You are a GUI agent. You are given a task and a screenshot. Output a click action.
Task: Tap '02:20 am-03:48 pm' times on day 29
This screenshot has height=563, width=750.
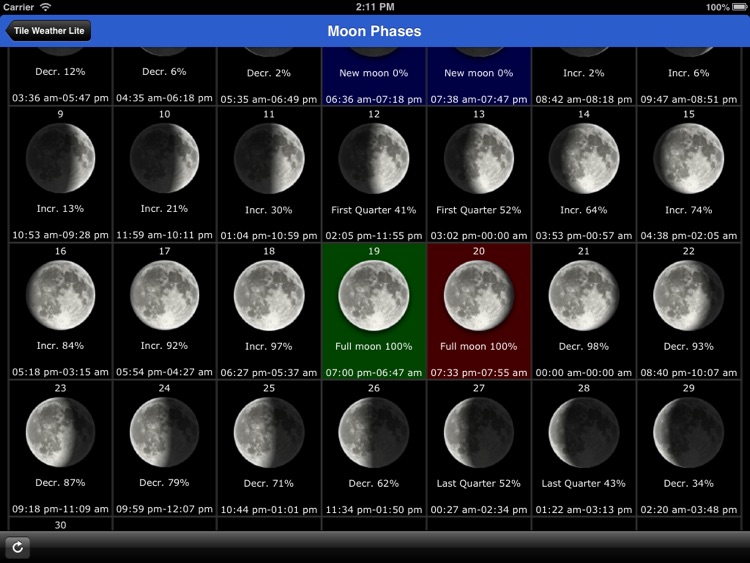[x=688, y=510]
